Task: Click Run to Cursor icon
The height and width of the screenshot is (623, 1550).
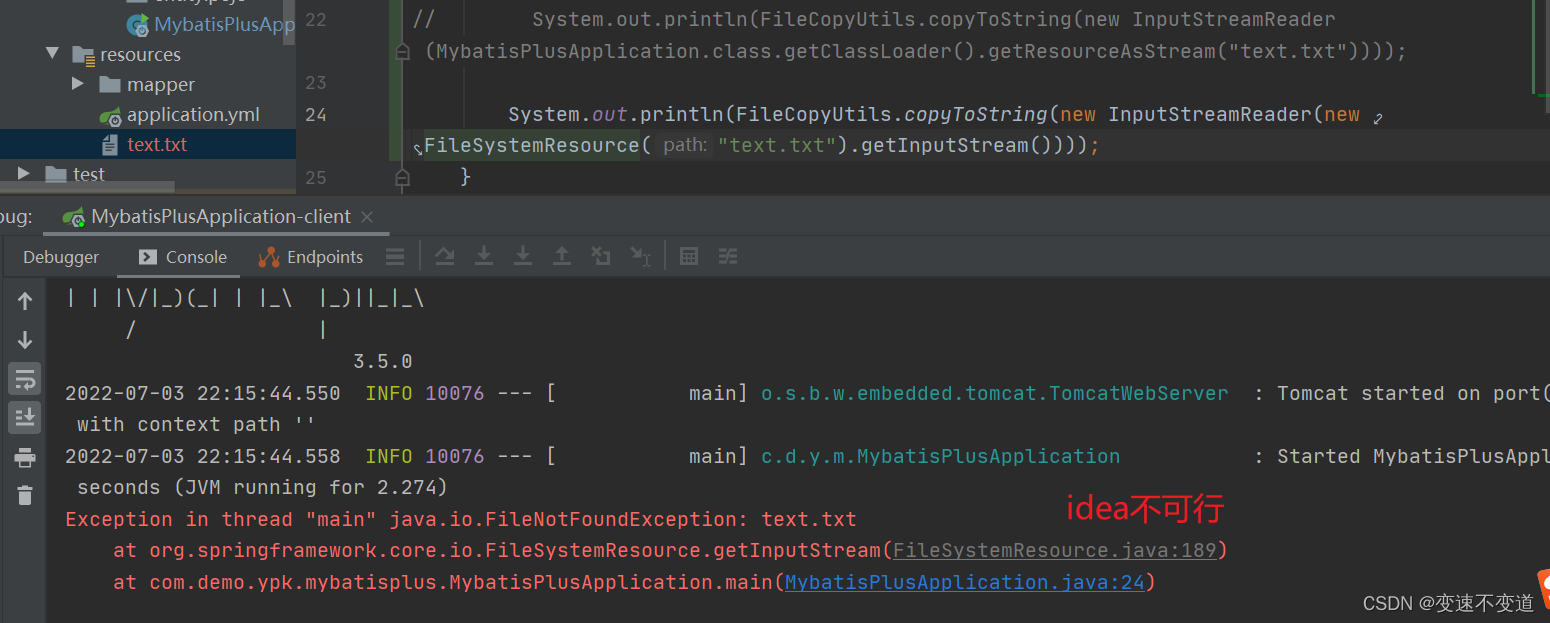Action: point(641,257)
